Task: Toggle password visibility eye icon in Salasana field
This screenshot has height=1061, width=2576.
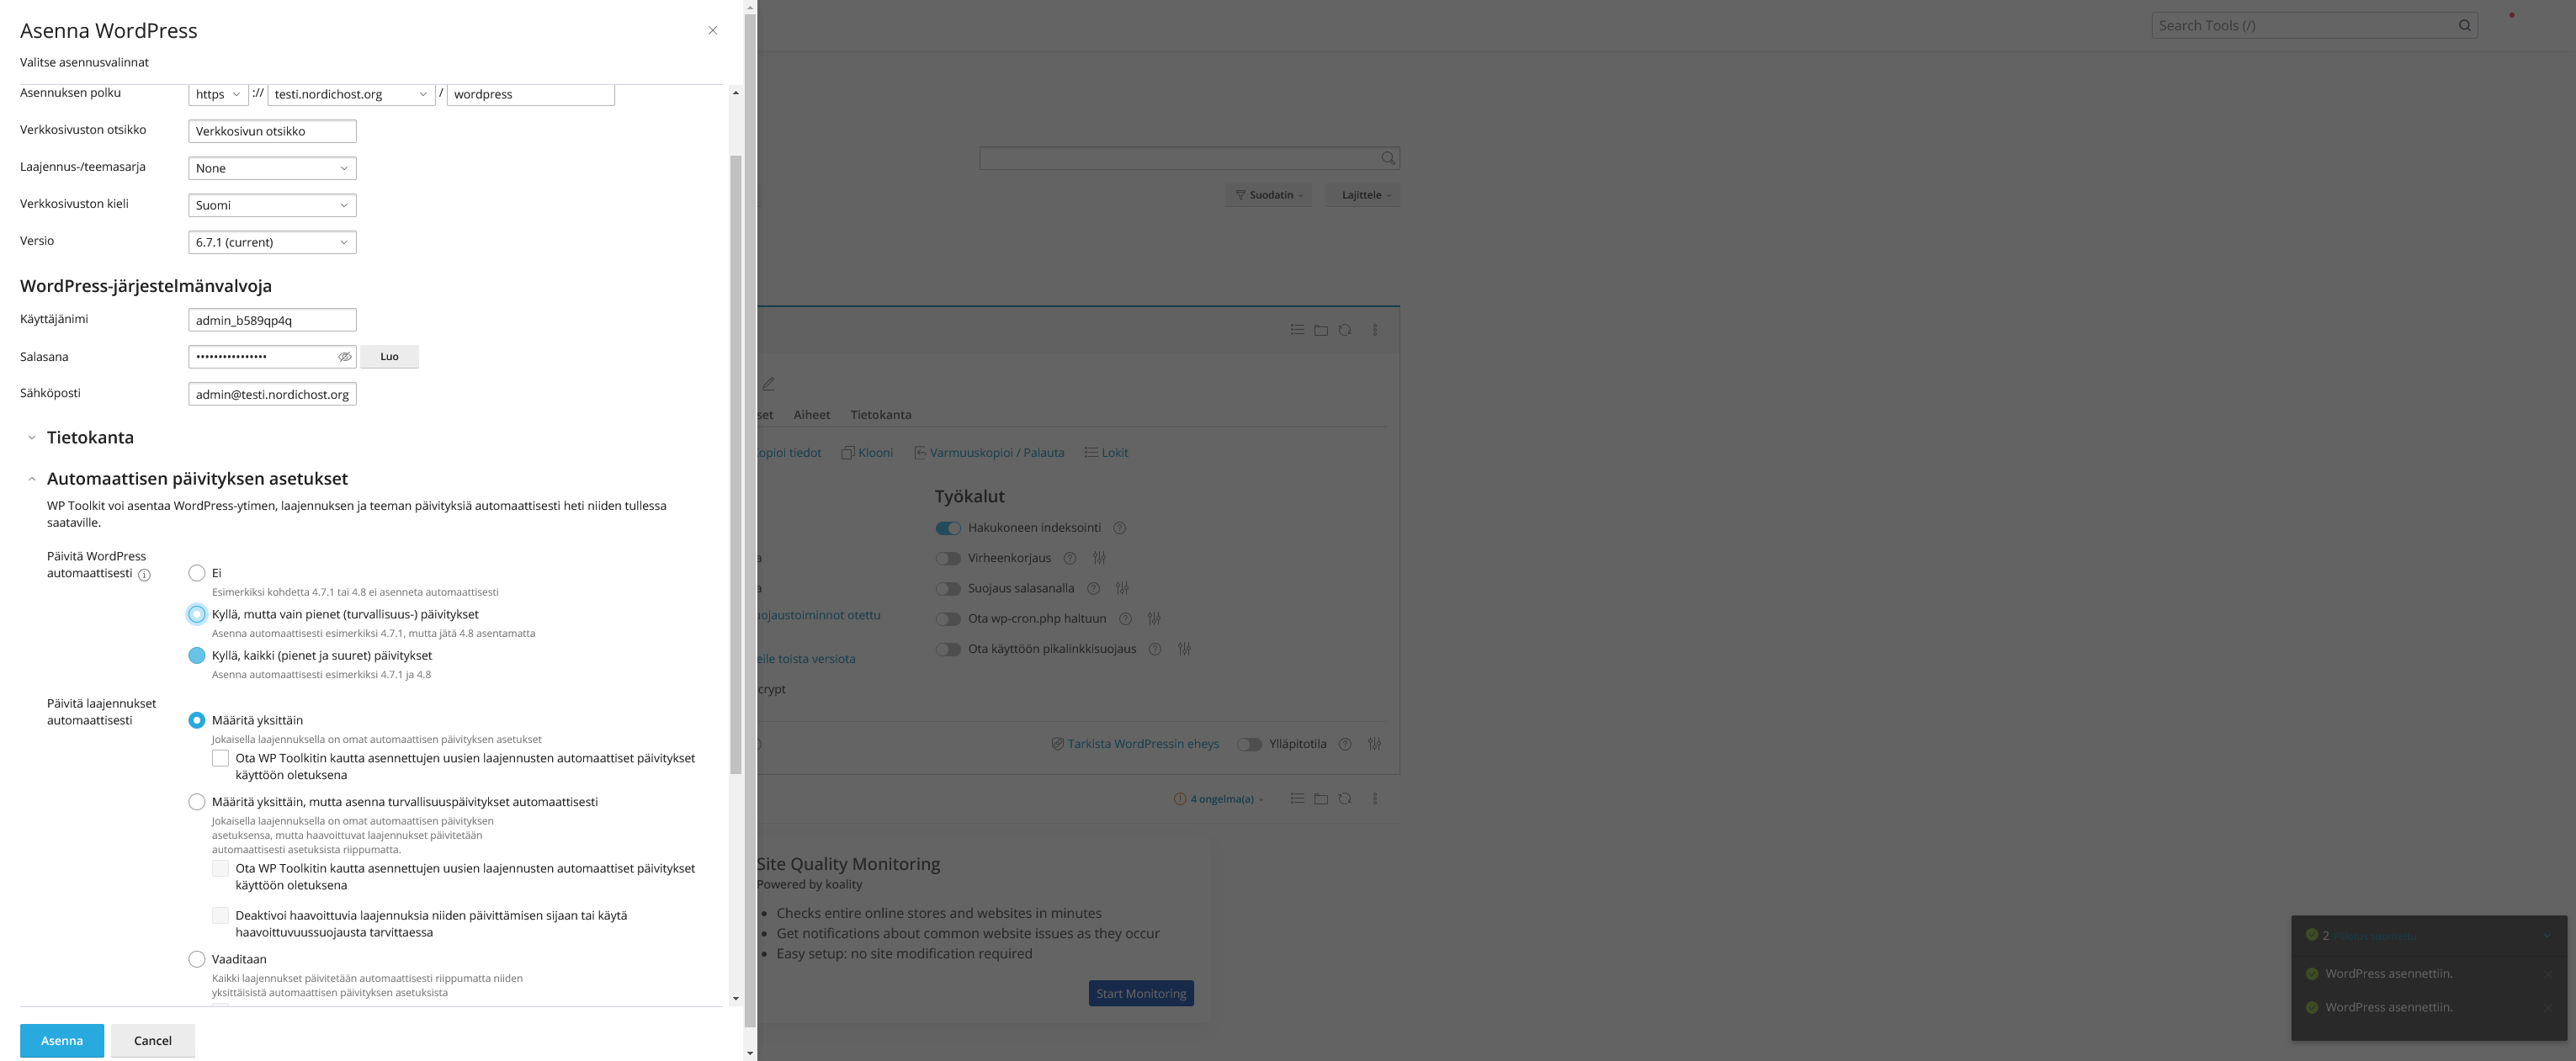Action: coord(344,357)
